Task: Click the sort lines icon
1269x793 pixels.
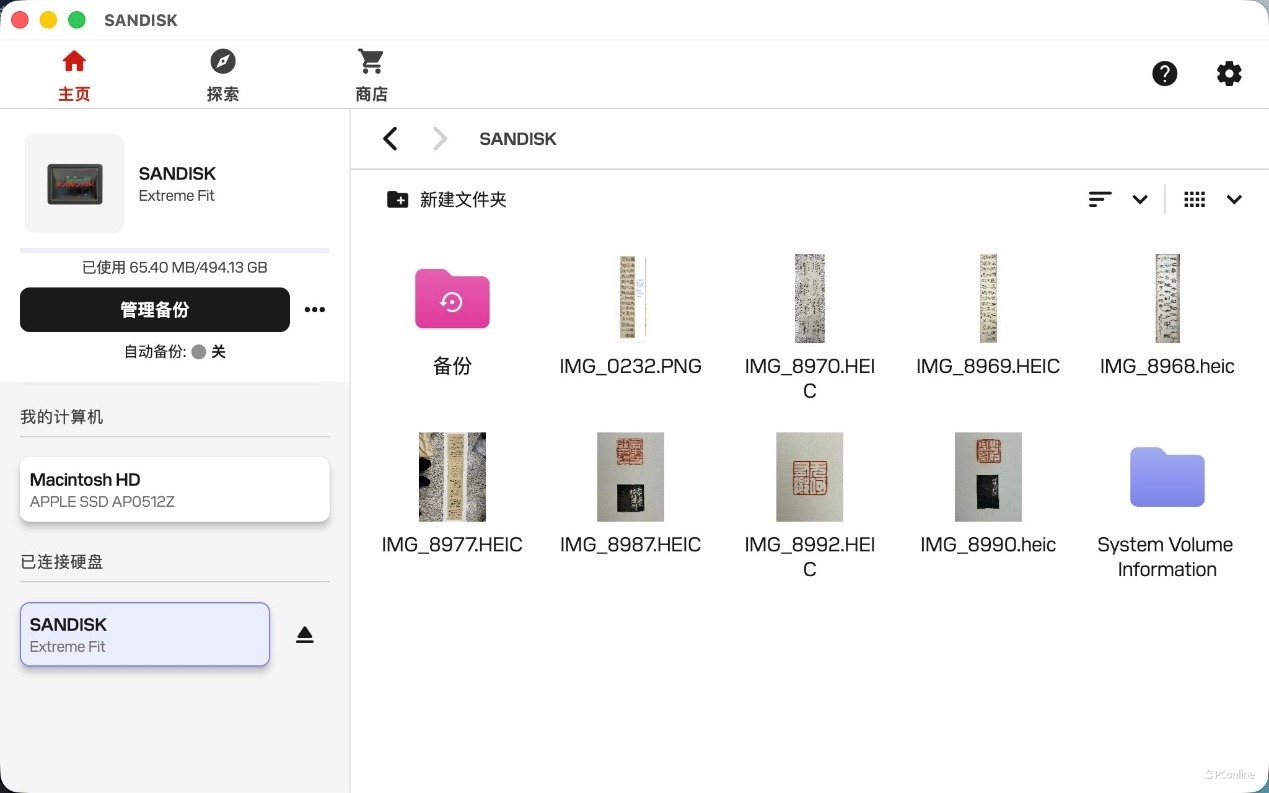Action: pos(1100,199)
